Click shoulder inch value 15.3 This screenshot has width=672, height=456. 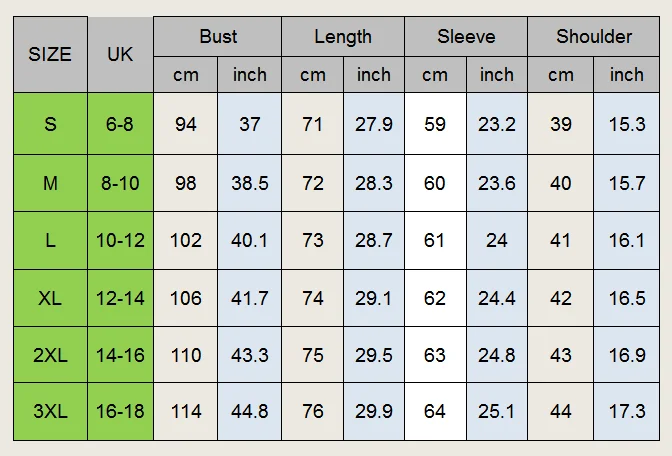point(627,124)
